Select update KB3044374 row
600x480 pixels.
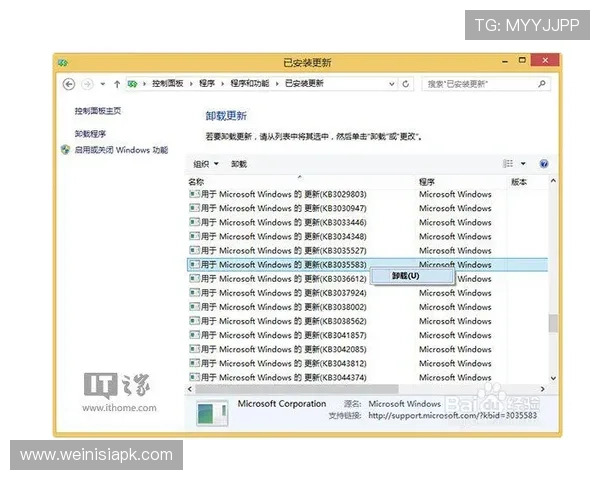[x=367, y=377]
